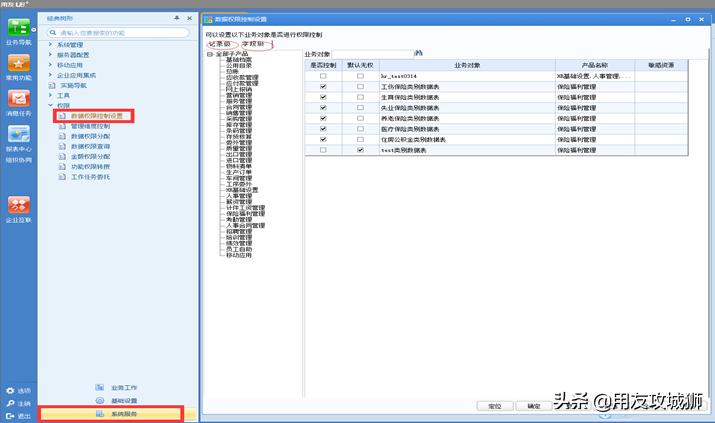Click the 退出 exit icon

10,416
